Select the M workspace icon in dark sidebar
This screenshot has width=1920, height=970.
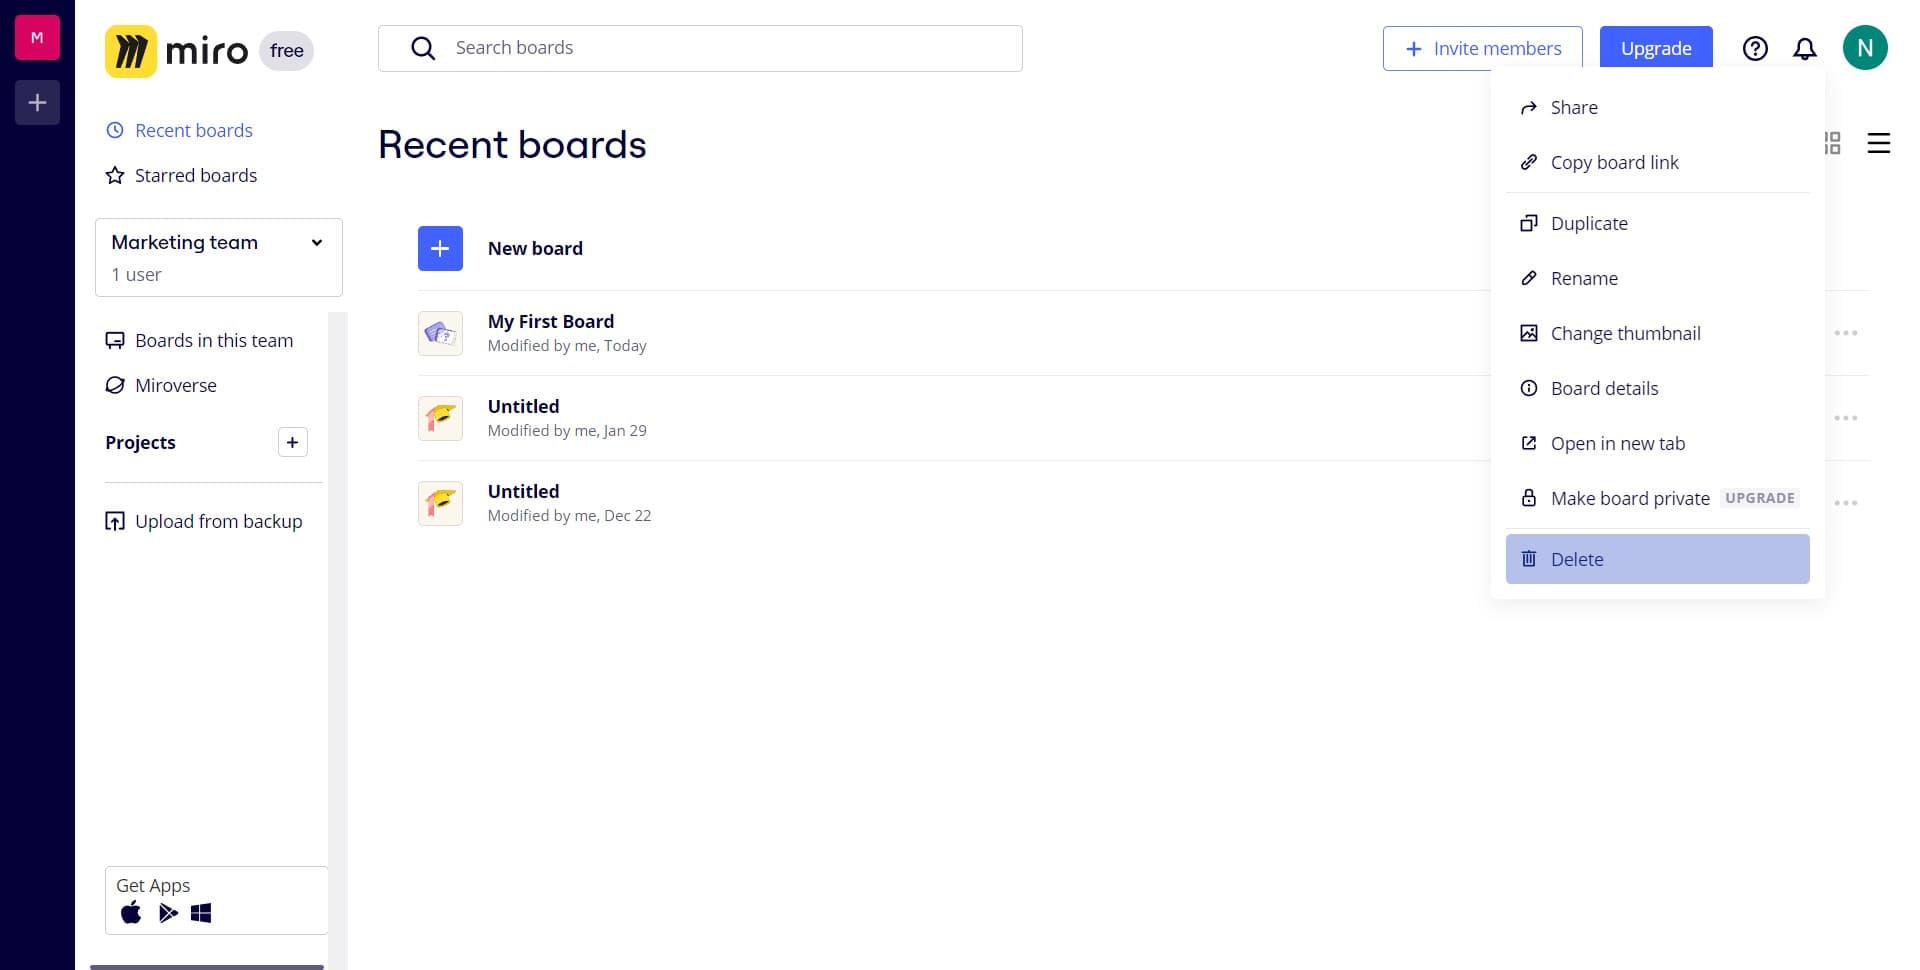[36, 37]
